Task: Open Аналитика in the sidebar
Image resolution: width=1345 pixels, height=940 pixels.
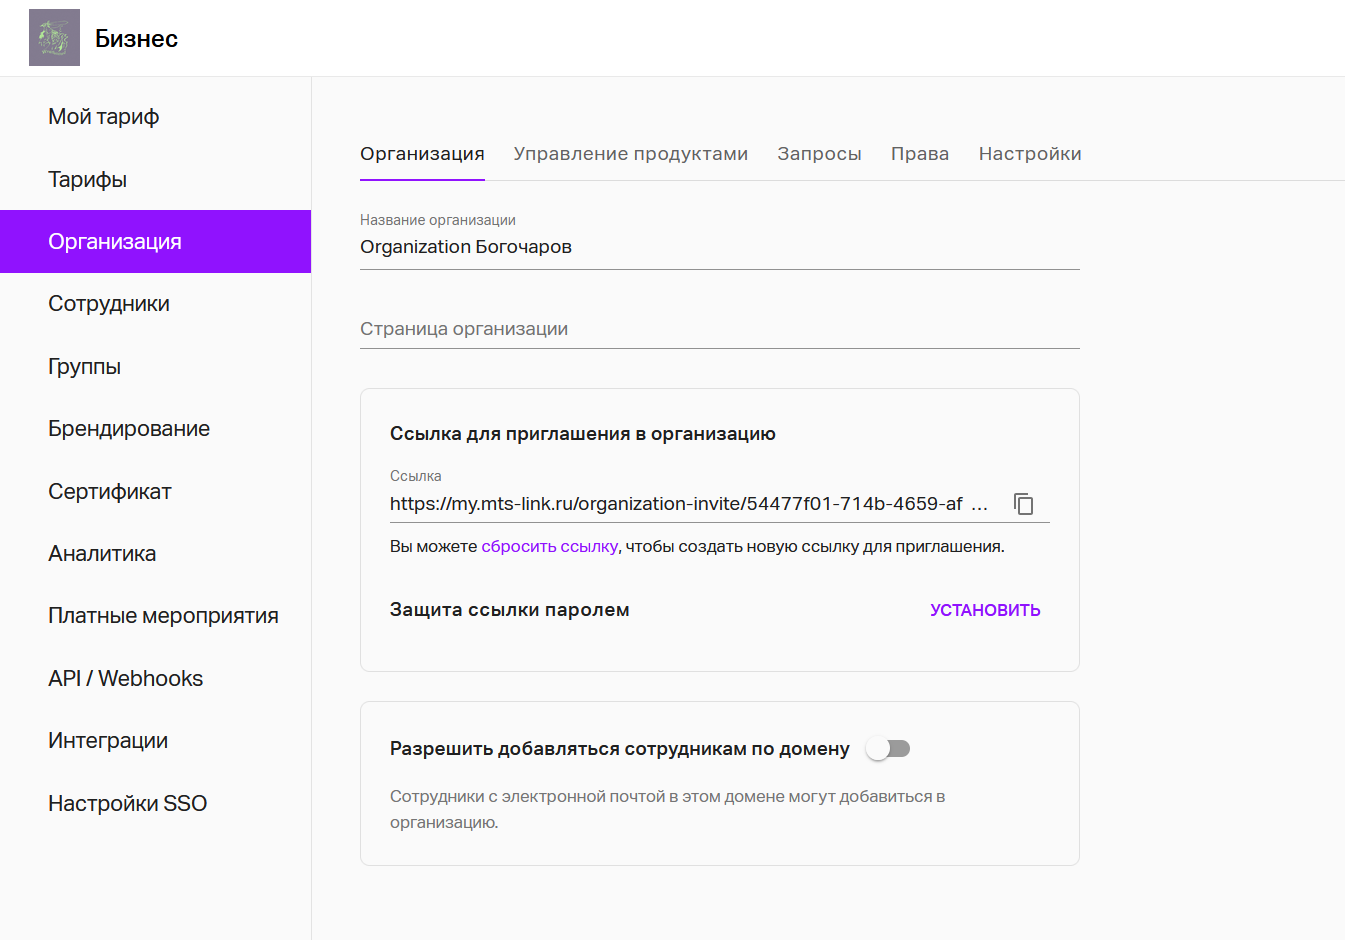Action: 155,554
